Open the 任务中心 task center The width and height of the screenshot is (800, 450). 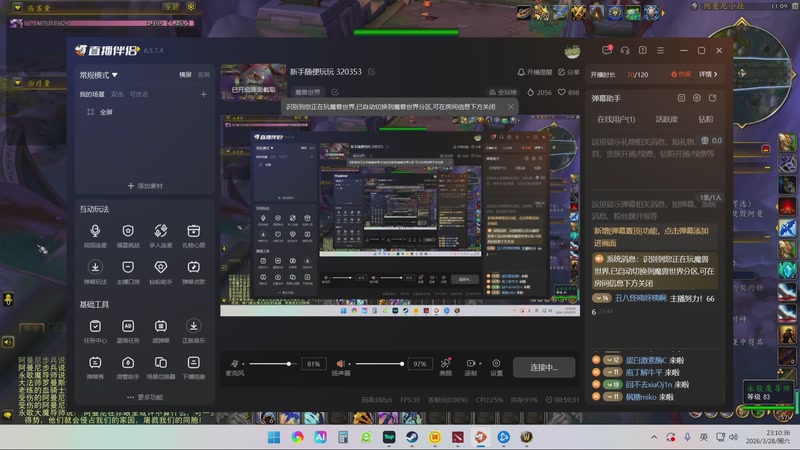tap(95, 331)
